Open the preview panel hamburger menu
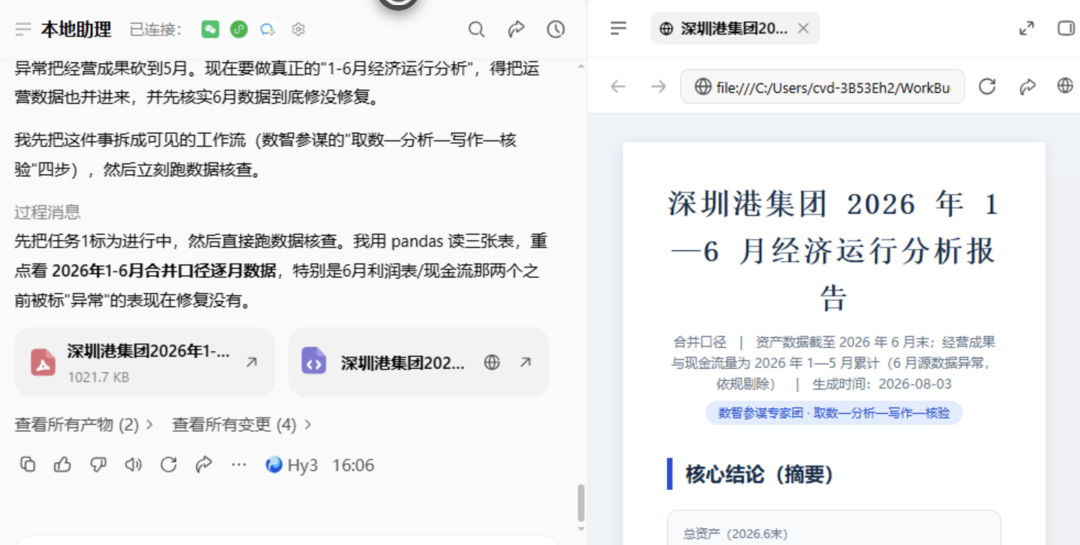This screenshot has height=545, width=1080. click(x=619, y=28)
